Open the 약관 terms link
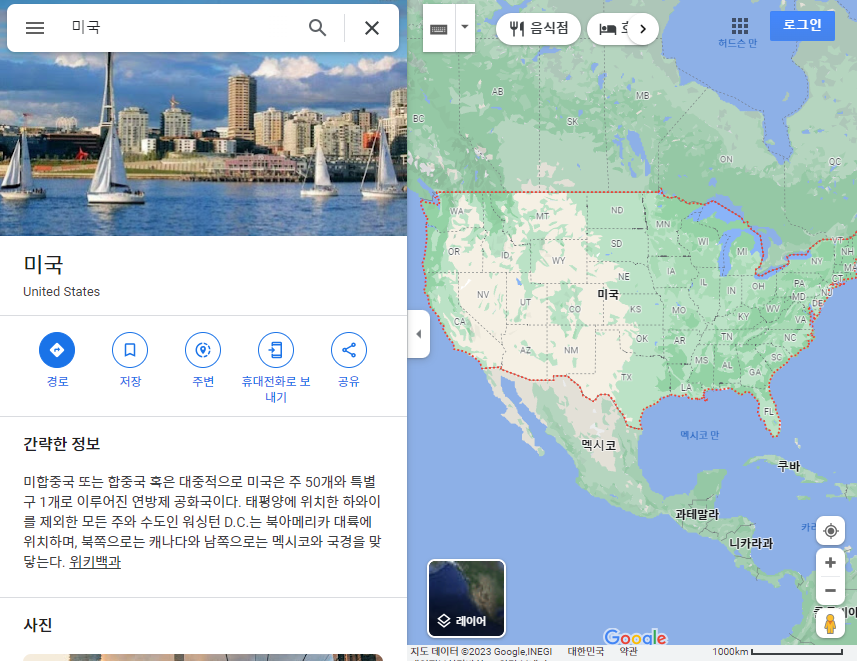 629,651
